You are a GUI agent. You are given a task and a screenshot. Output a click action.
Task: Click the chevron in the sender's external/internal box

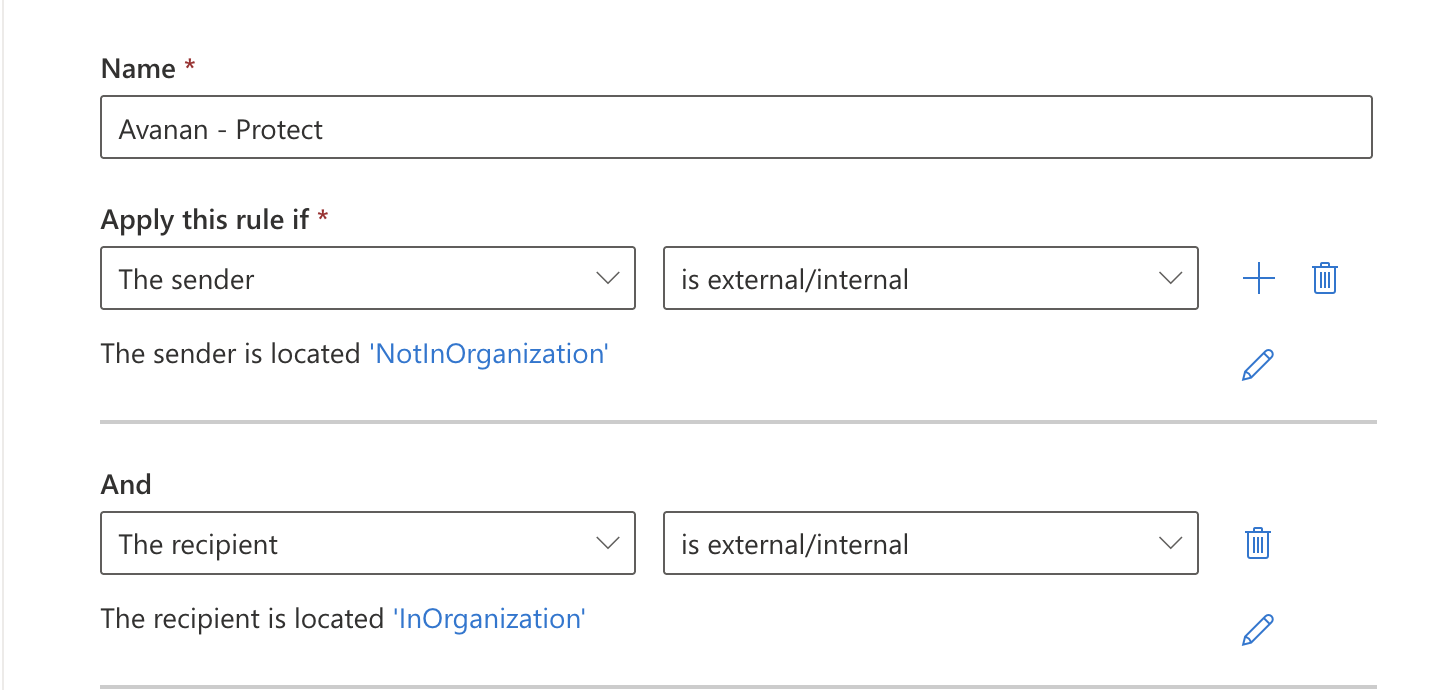coord(1170,279)
